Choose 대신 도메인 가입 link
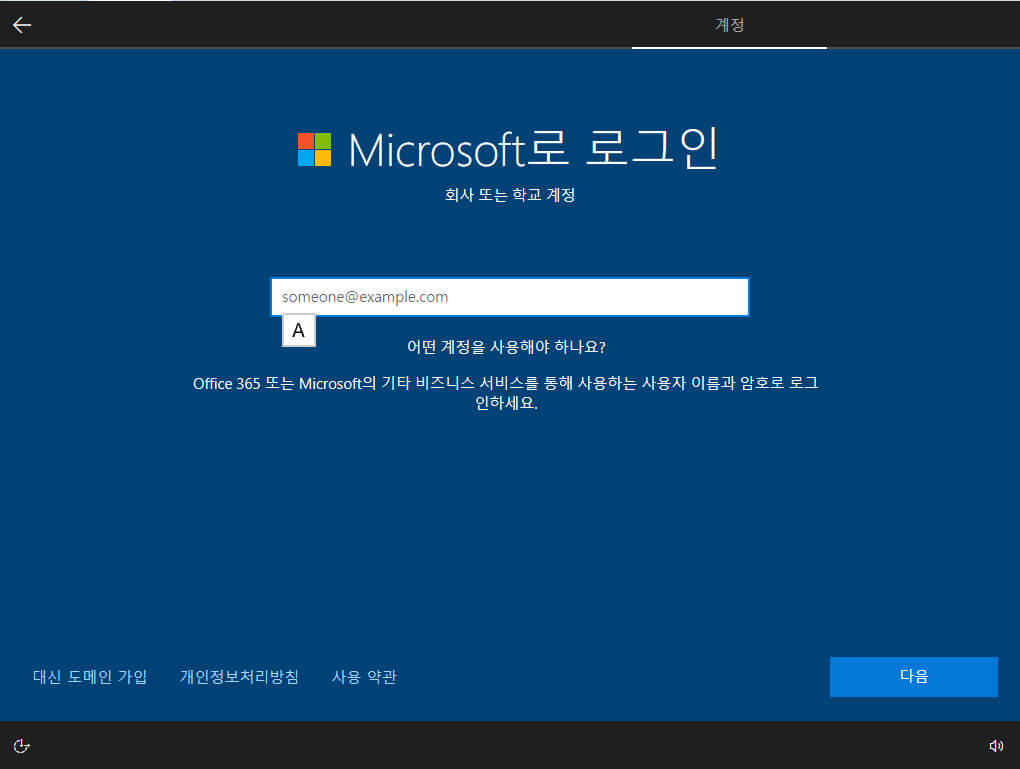This screenshot has height=769, width=1020. pos(90,677)
